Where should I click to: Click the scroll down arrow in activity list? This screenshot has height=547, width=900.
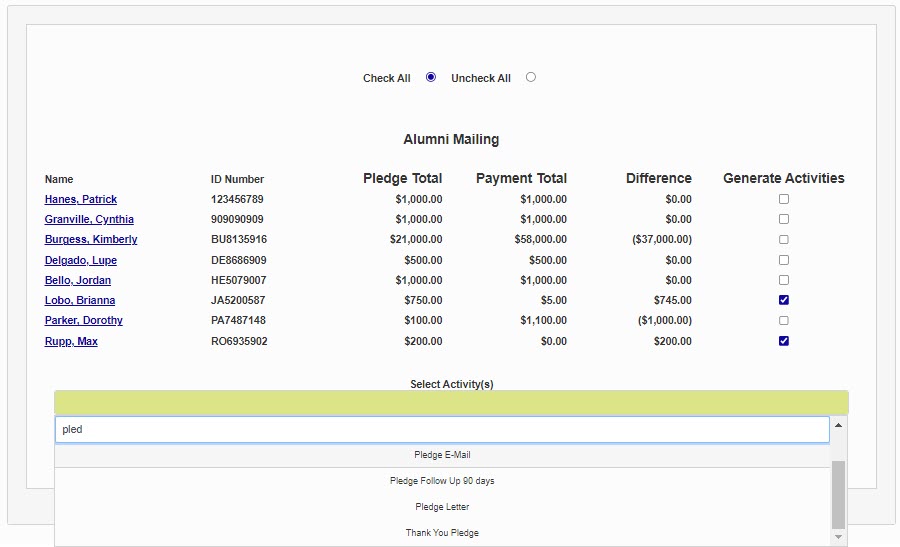[838, 538]
